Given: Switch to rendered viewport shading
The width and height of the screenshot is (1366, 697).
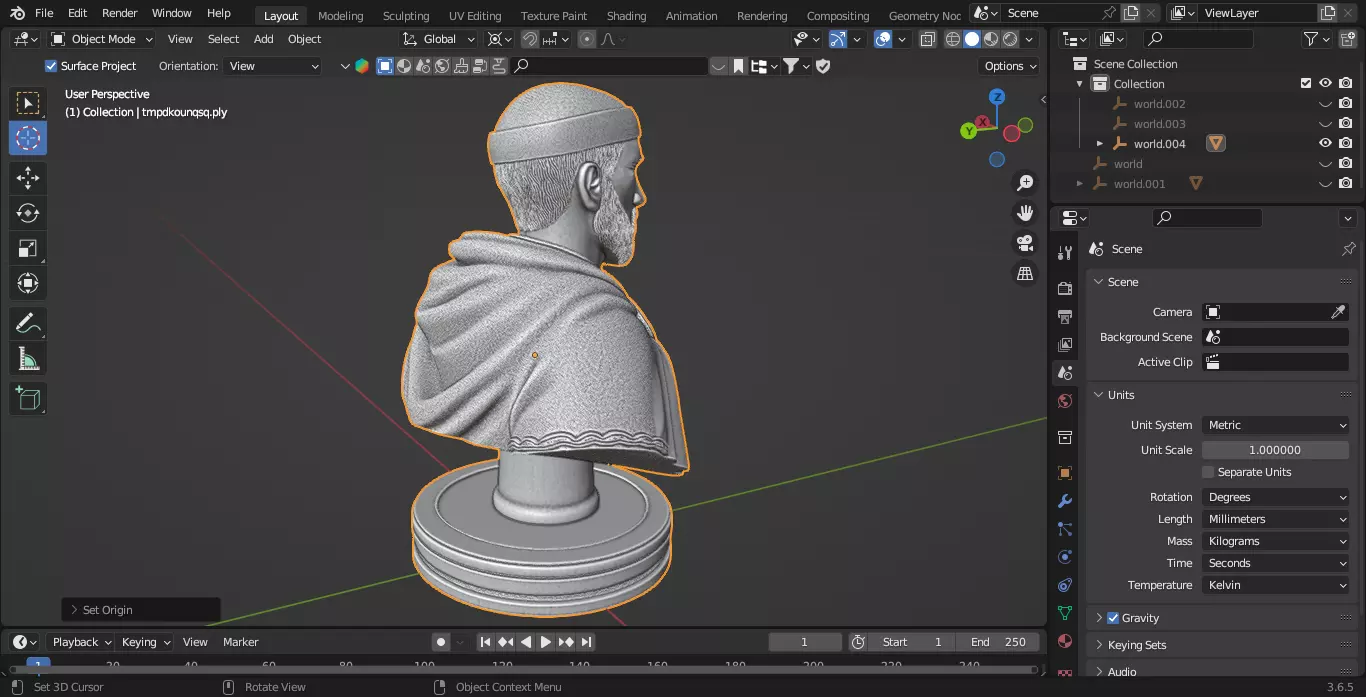Looking at the screenshot, I should [x=1011, y=39].
